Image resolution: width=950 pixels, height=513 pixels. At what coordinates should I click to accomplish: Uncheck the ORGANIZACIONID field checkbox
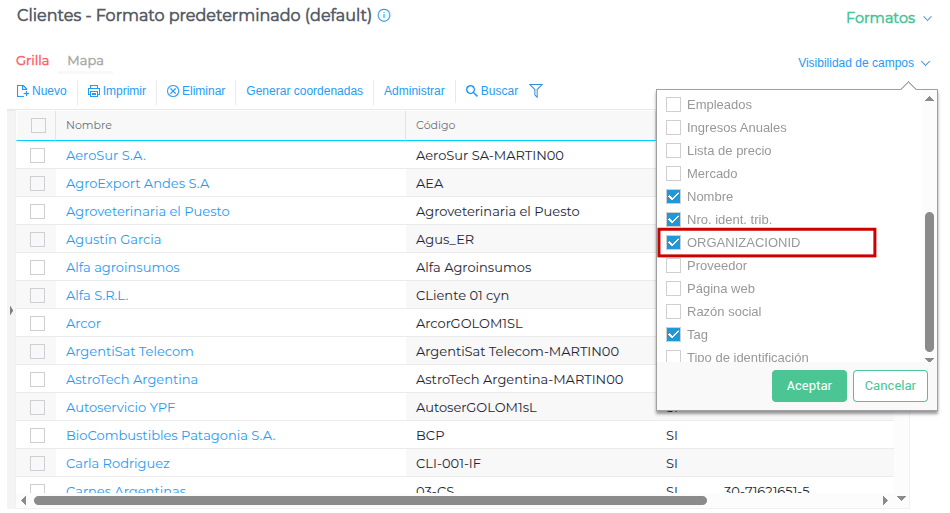click(674, 243)
